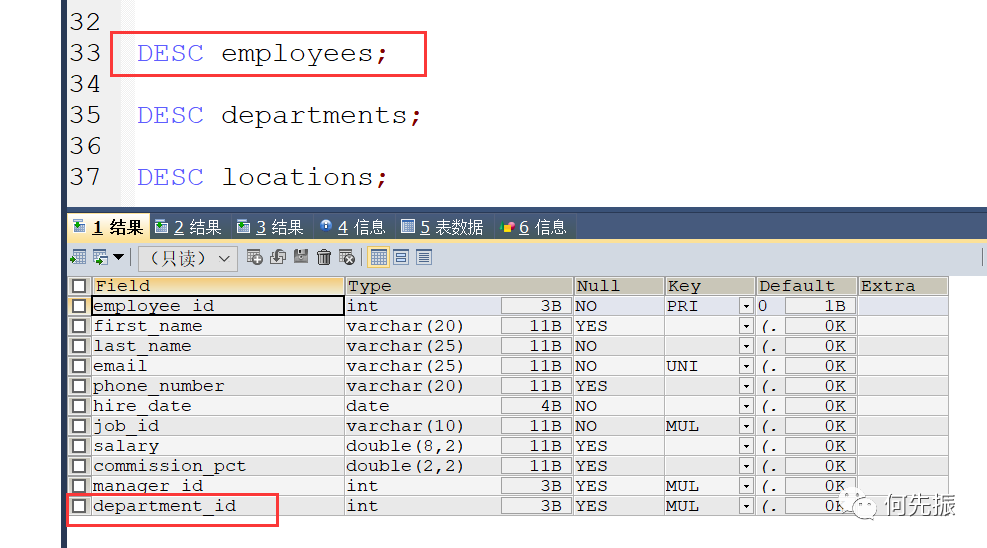Screen dimensions: 987x548
Task: Open Key dropdown for commission_pct row
Action: click(746, 466)
